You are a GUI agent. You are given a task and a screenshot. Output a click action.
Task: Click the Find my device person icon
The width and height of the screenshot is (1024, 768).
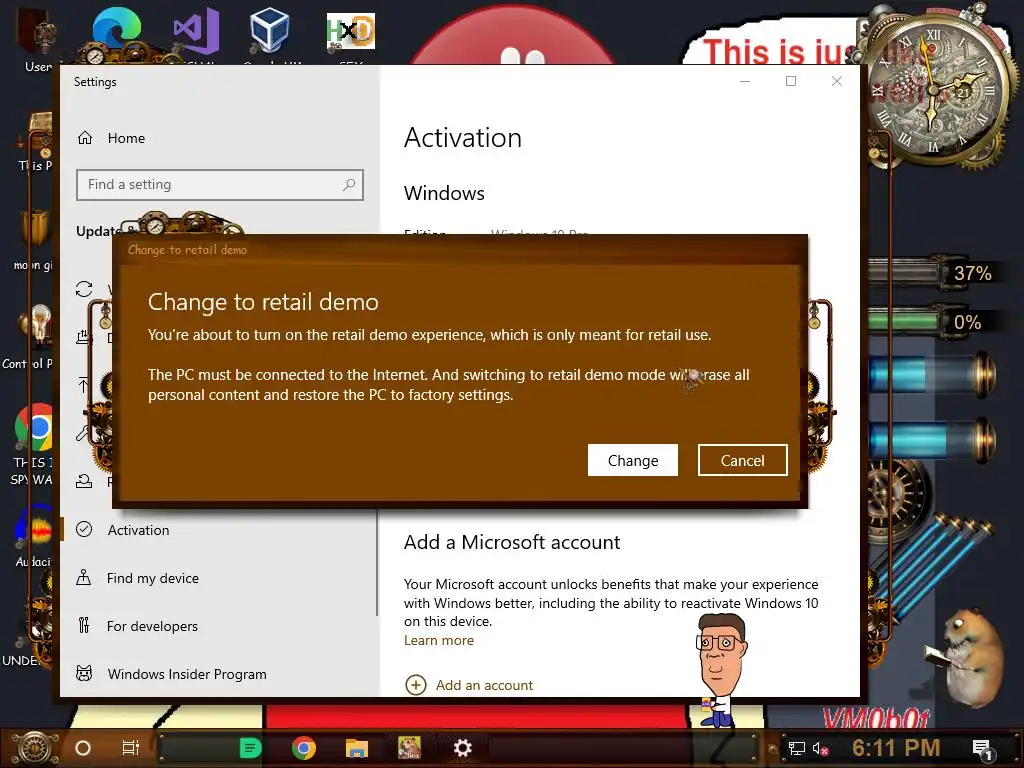tap(84, 577)
